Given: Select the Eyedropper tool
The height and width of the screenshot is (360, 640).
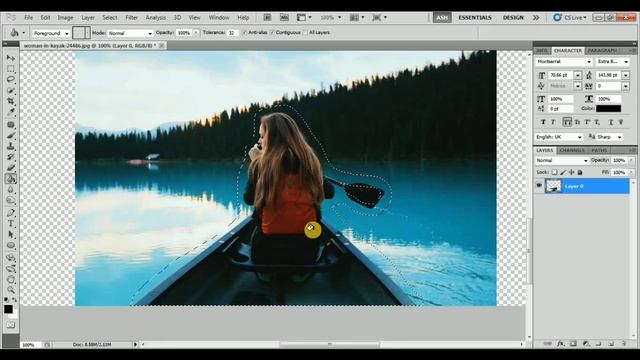Looking at the screenshot, I should 11,111.
